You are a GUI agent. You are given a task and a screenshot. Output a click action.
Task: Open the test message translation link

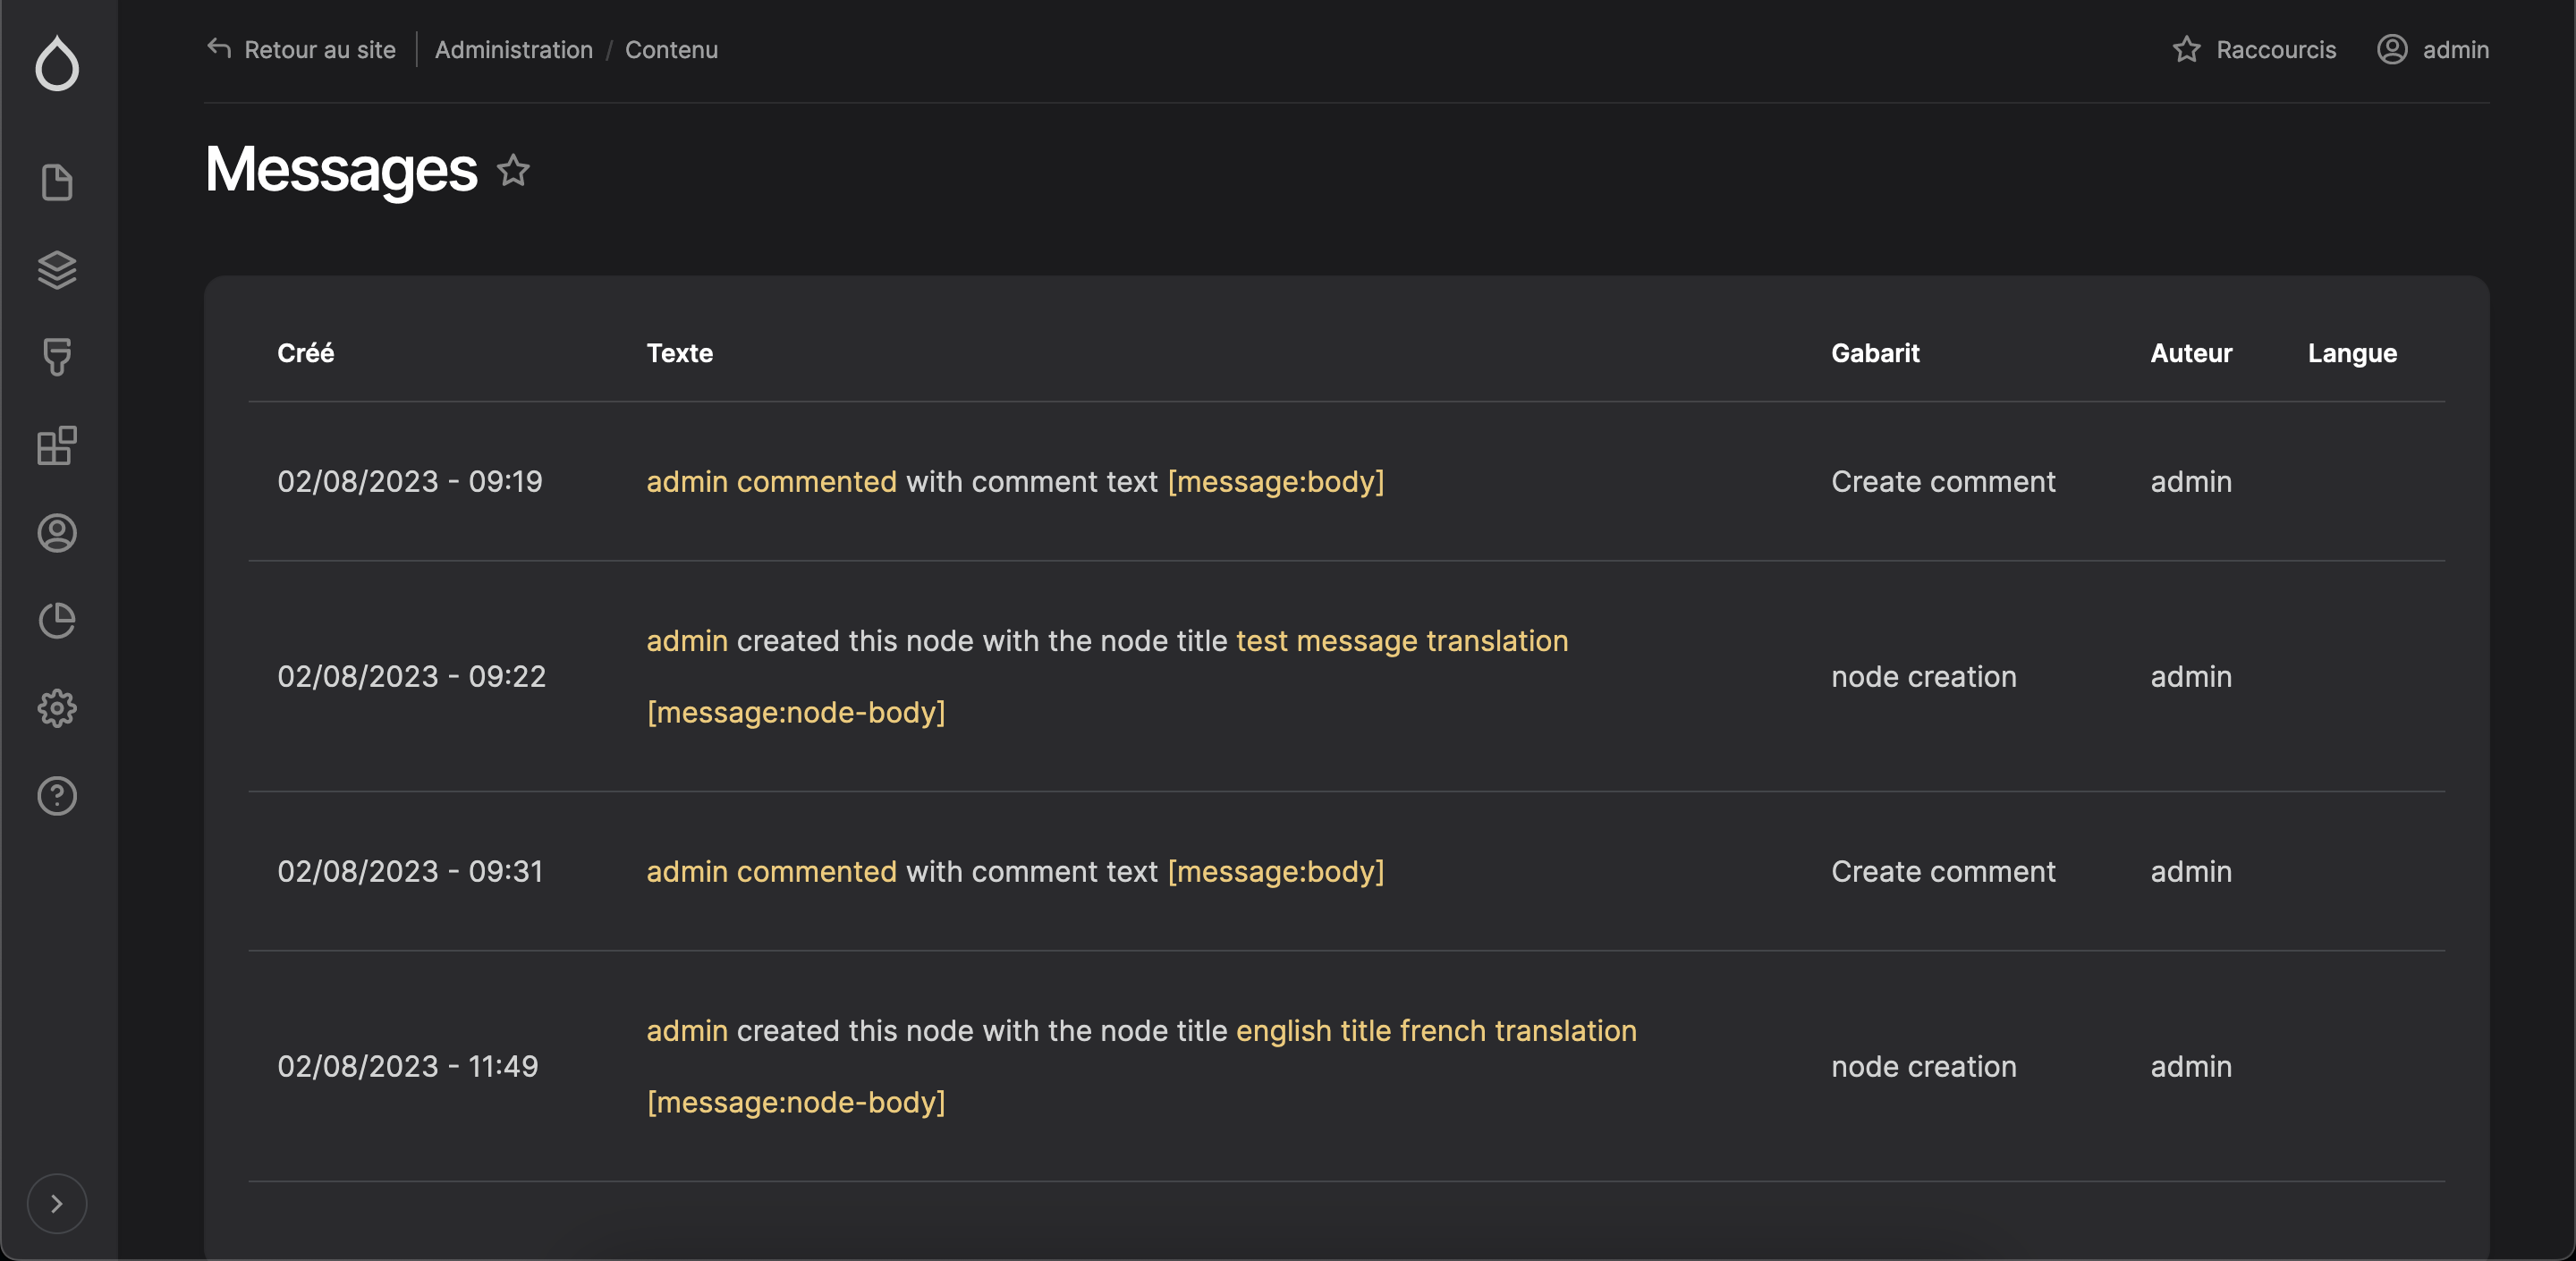click(x=1401, y=641)
